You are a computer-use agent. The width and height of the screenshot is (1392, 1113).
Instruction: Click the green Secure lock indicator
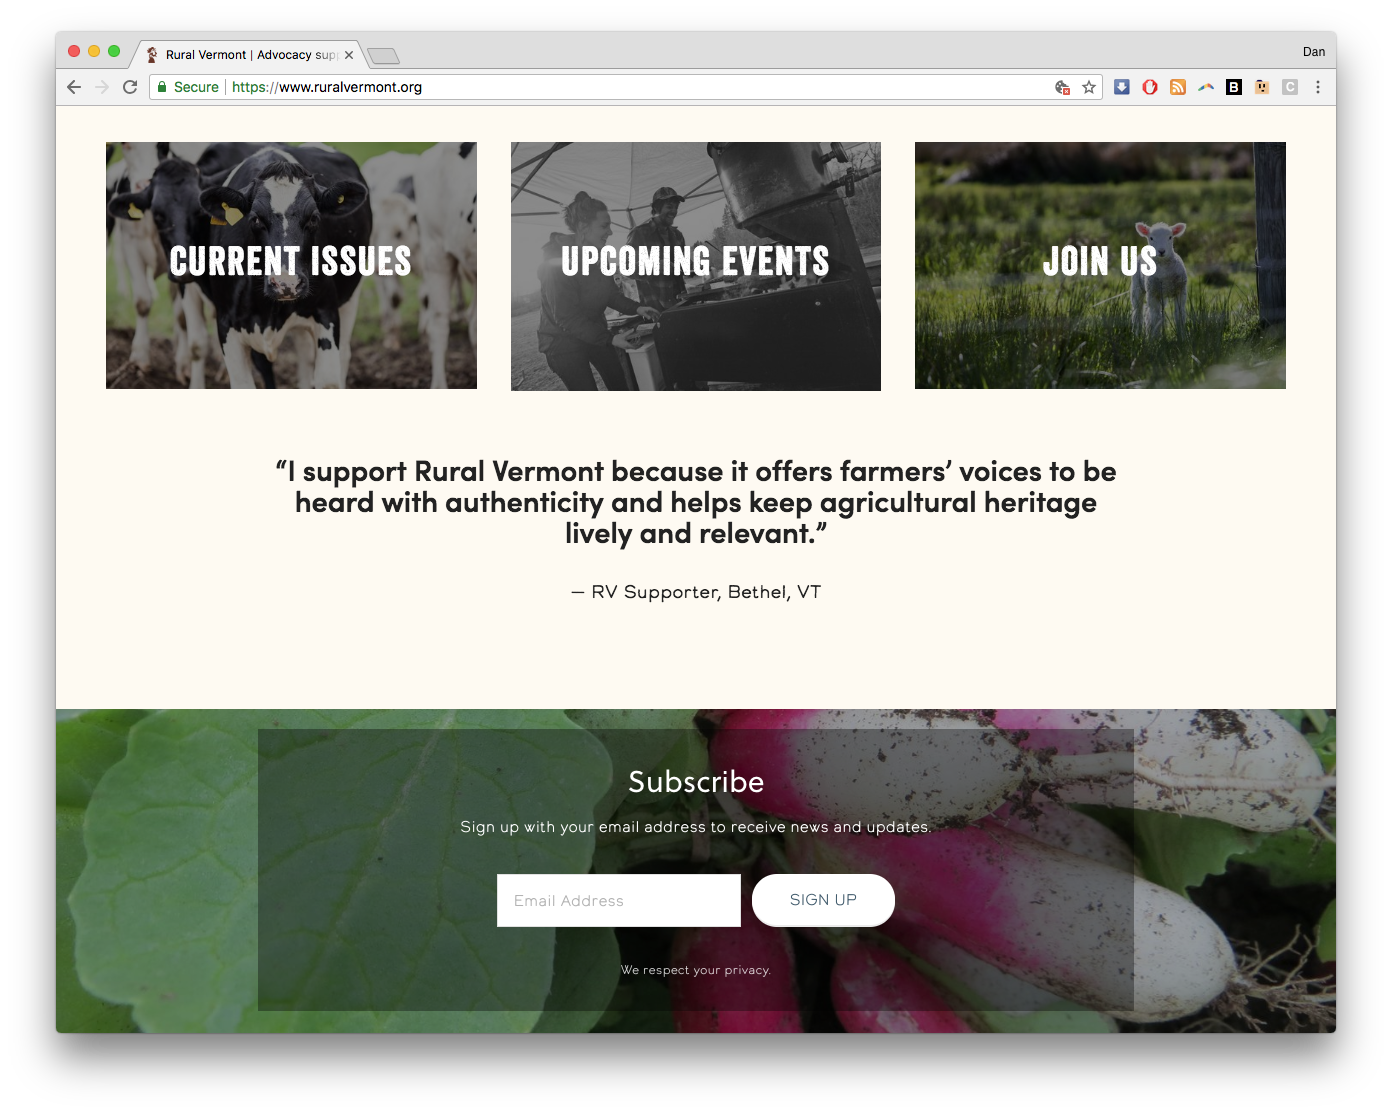[188, 87]
